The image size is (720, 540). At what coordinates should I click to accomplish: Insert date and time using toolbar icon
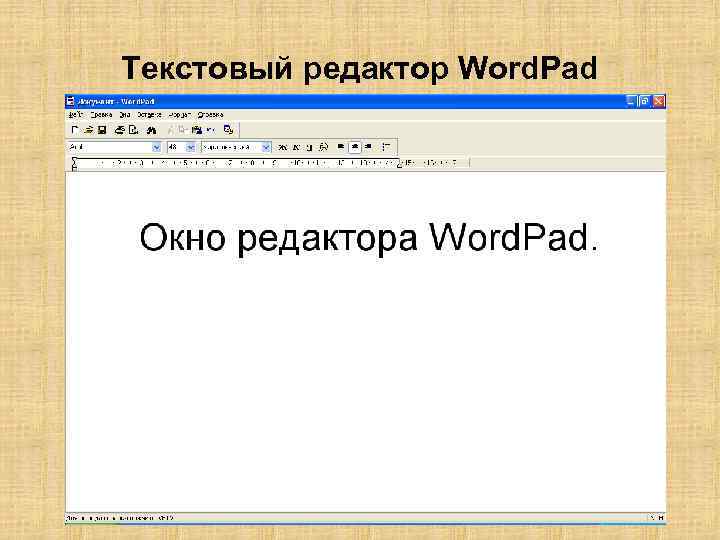pyautogui.click(x=228, y=130)
